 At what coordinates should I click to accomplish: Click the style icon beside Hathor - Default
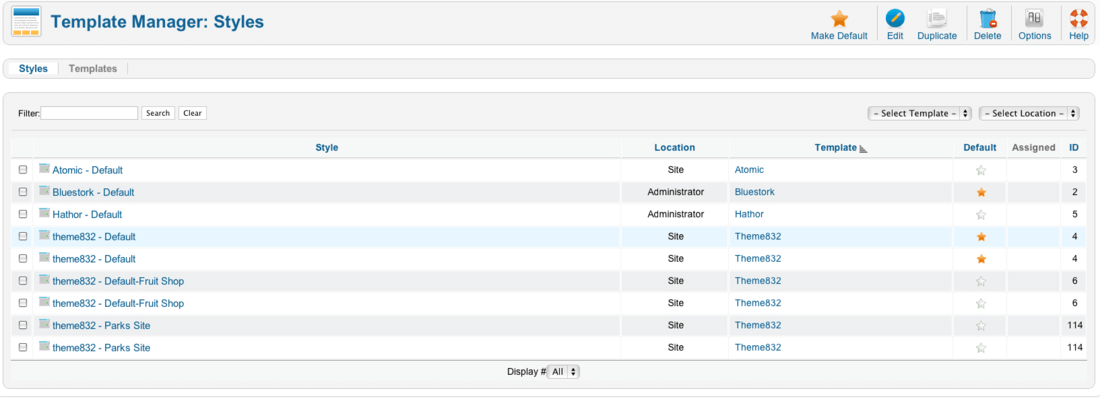pos(44,214)
